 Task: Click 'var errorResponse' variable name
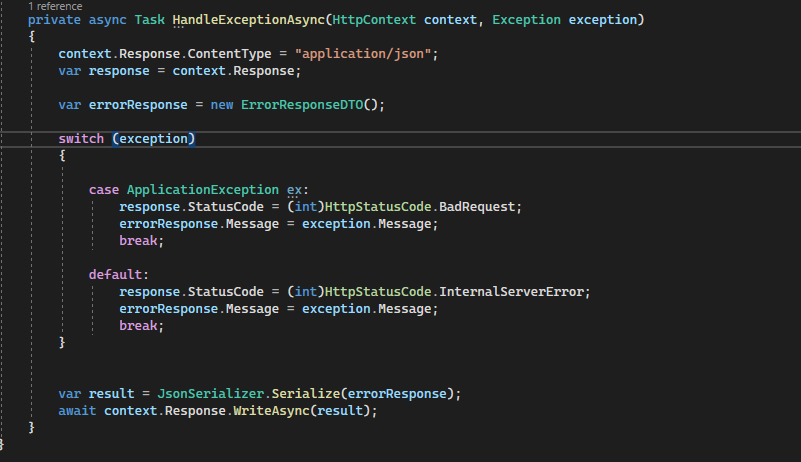[138, 105]
